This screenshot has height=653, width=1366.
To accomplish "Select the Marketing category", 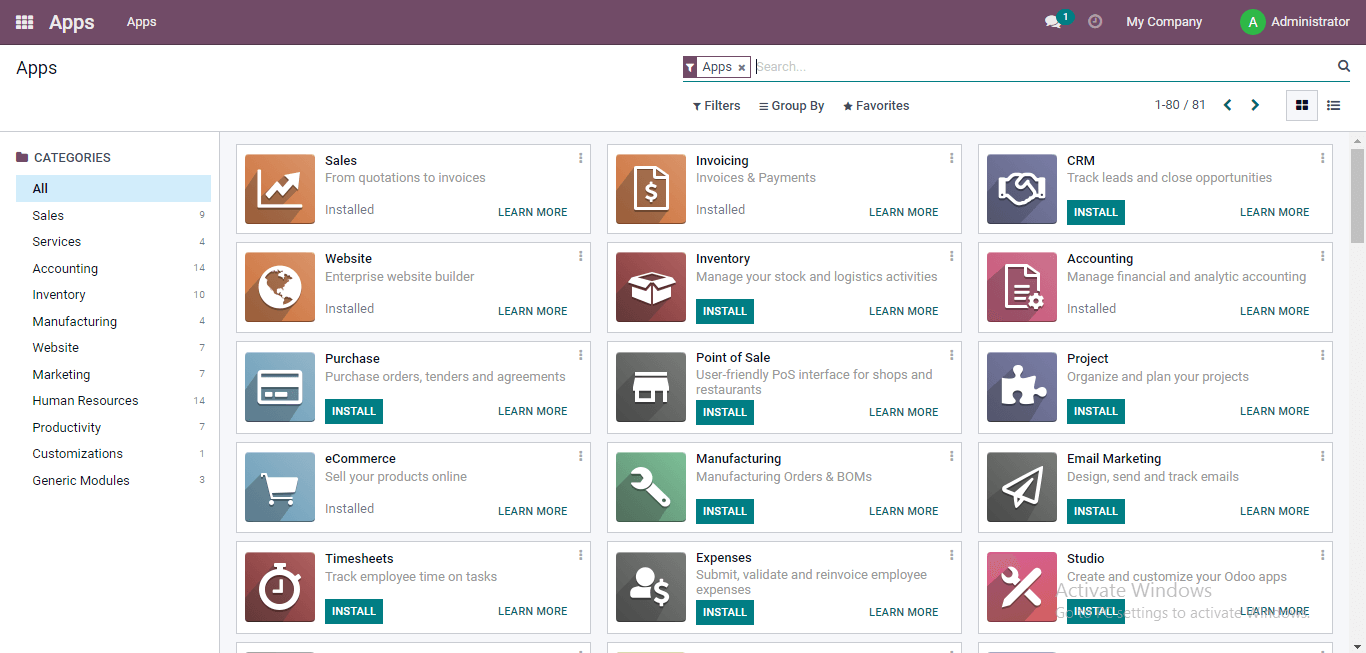I will [x=113, y=374].
